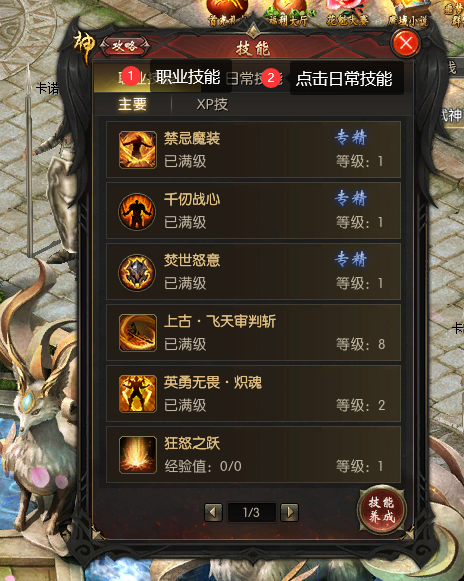Click the 1/3 page indicator field

pyautogui.click(x=252, y=512)
